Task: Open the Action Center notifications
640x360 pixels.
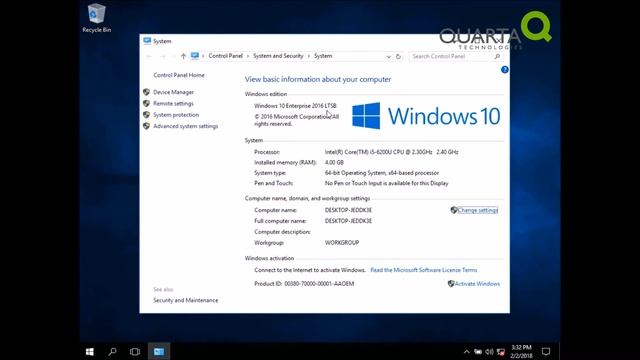Action: click(546, 351)
